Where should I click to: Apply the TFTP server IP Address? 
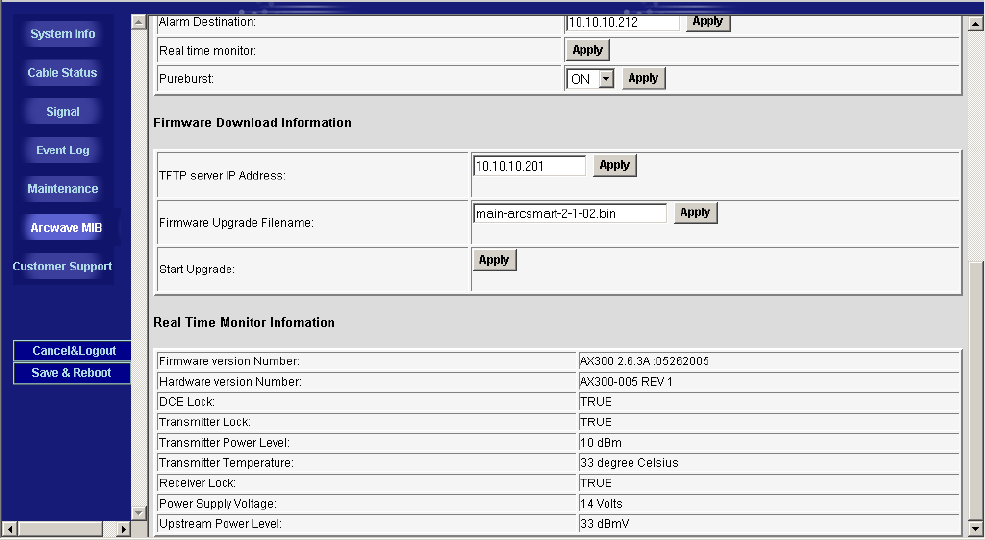pos(614,165)
